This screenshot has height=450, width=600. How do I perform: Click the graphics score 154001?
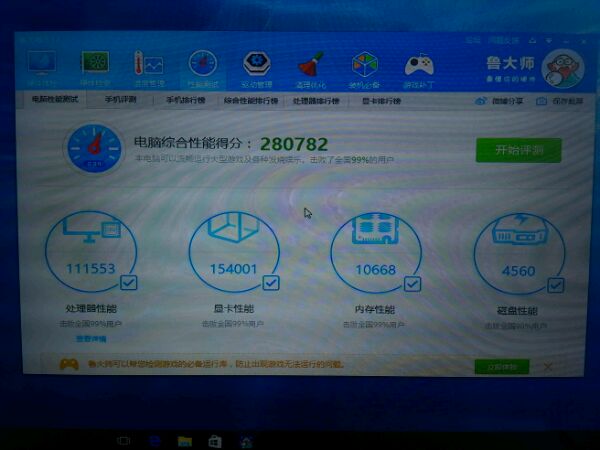(x=233, y=269)
